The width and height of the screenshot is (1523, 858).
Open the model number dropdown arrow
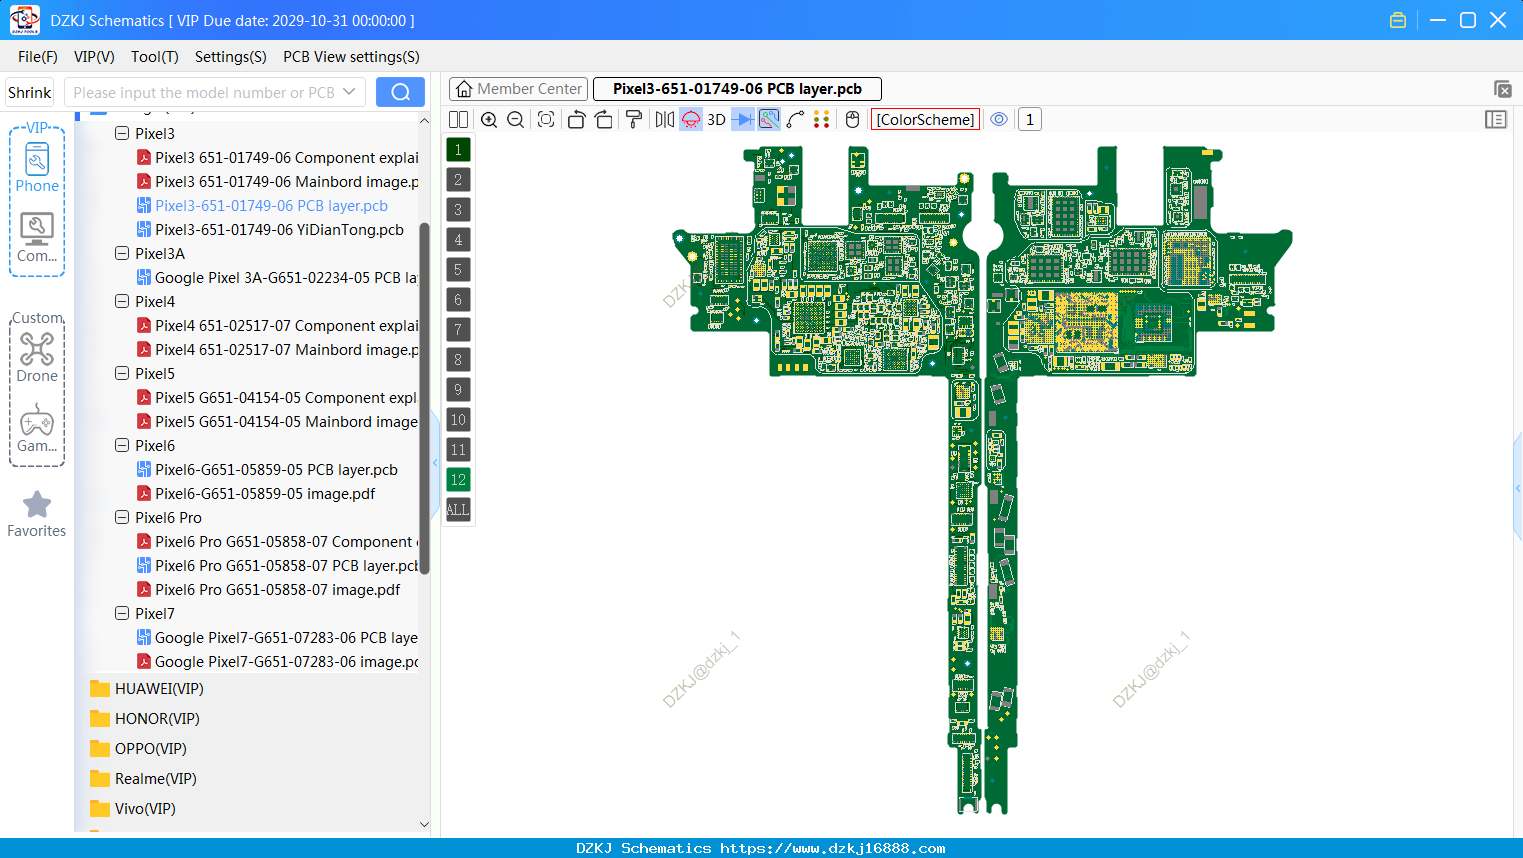point(349,92)
